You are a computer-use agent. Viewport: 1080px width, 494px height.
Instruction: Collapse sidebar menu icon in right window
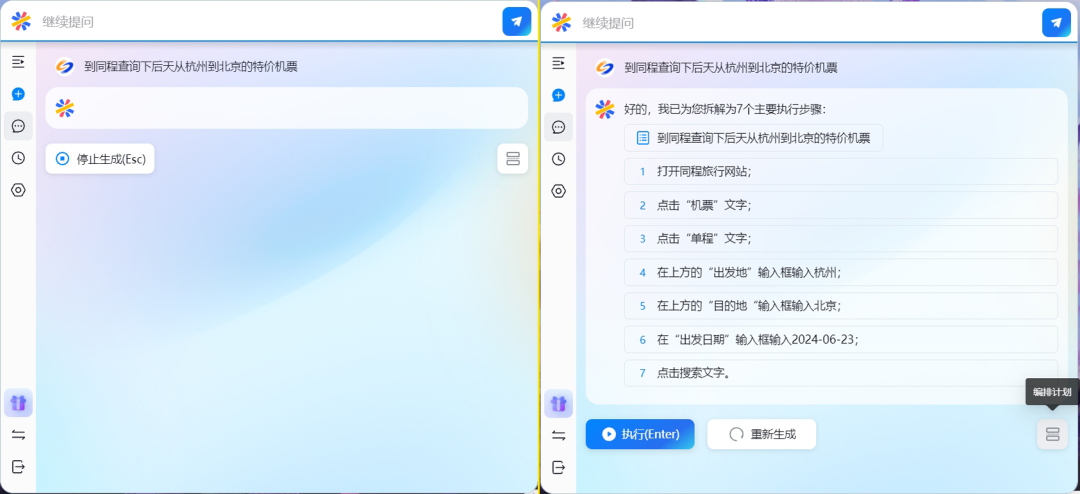pos(559,63)
